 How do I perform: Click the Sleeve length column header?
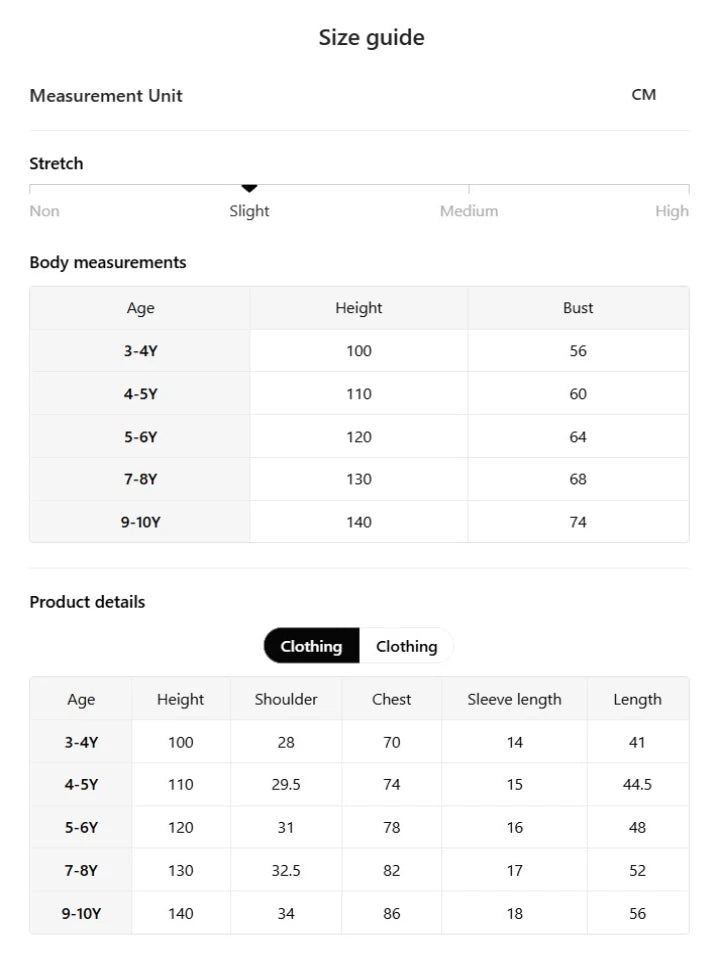click(514, 699)
